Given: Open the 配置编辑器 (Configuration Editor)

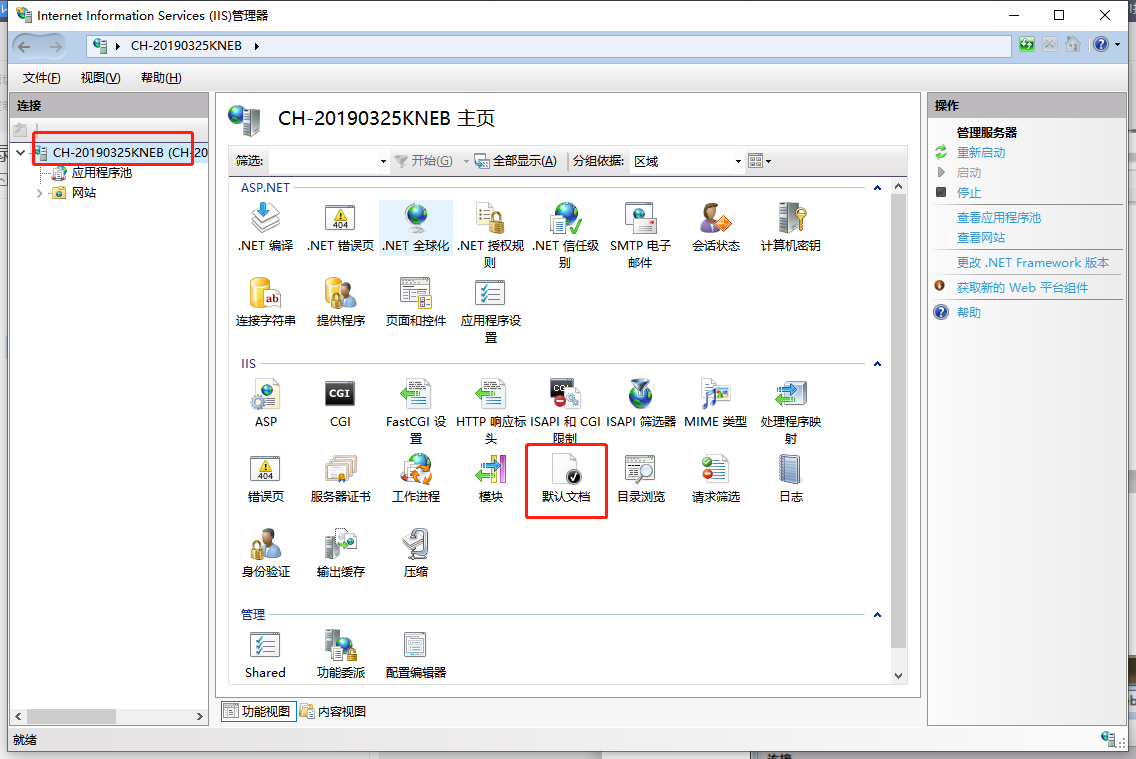Looking at the screenshot, I should [x=414, y=653].
